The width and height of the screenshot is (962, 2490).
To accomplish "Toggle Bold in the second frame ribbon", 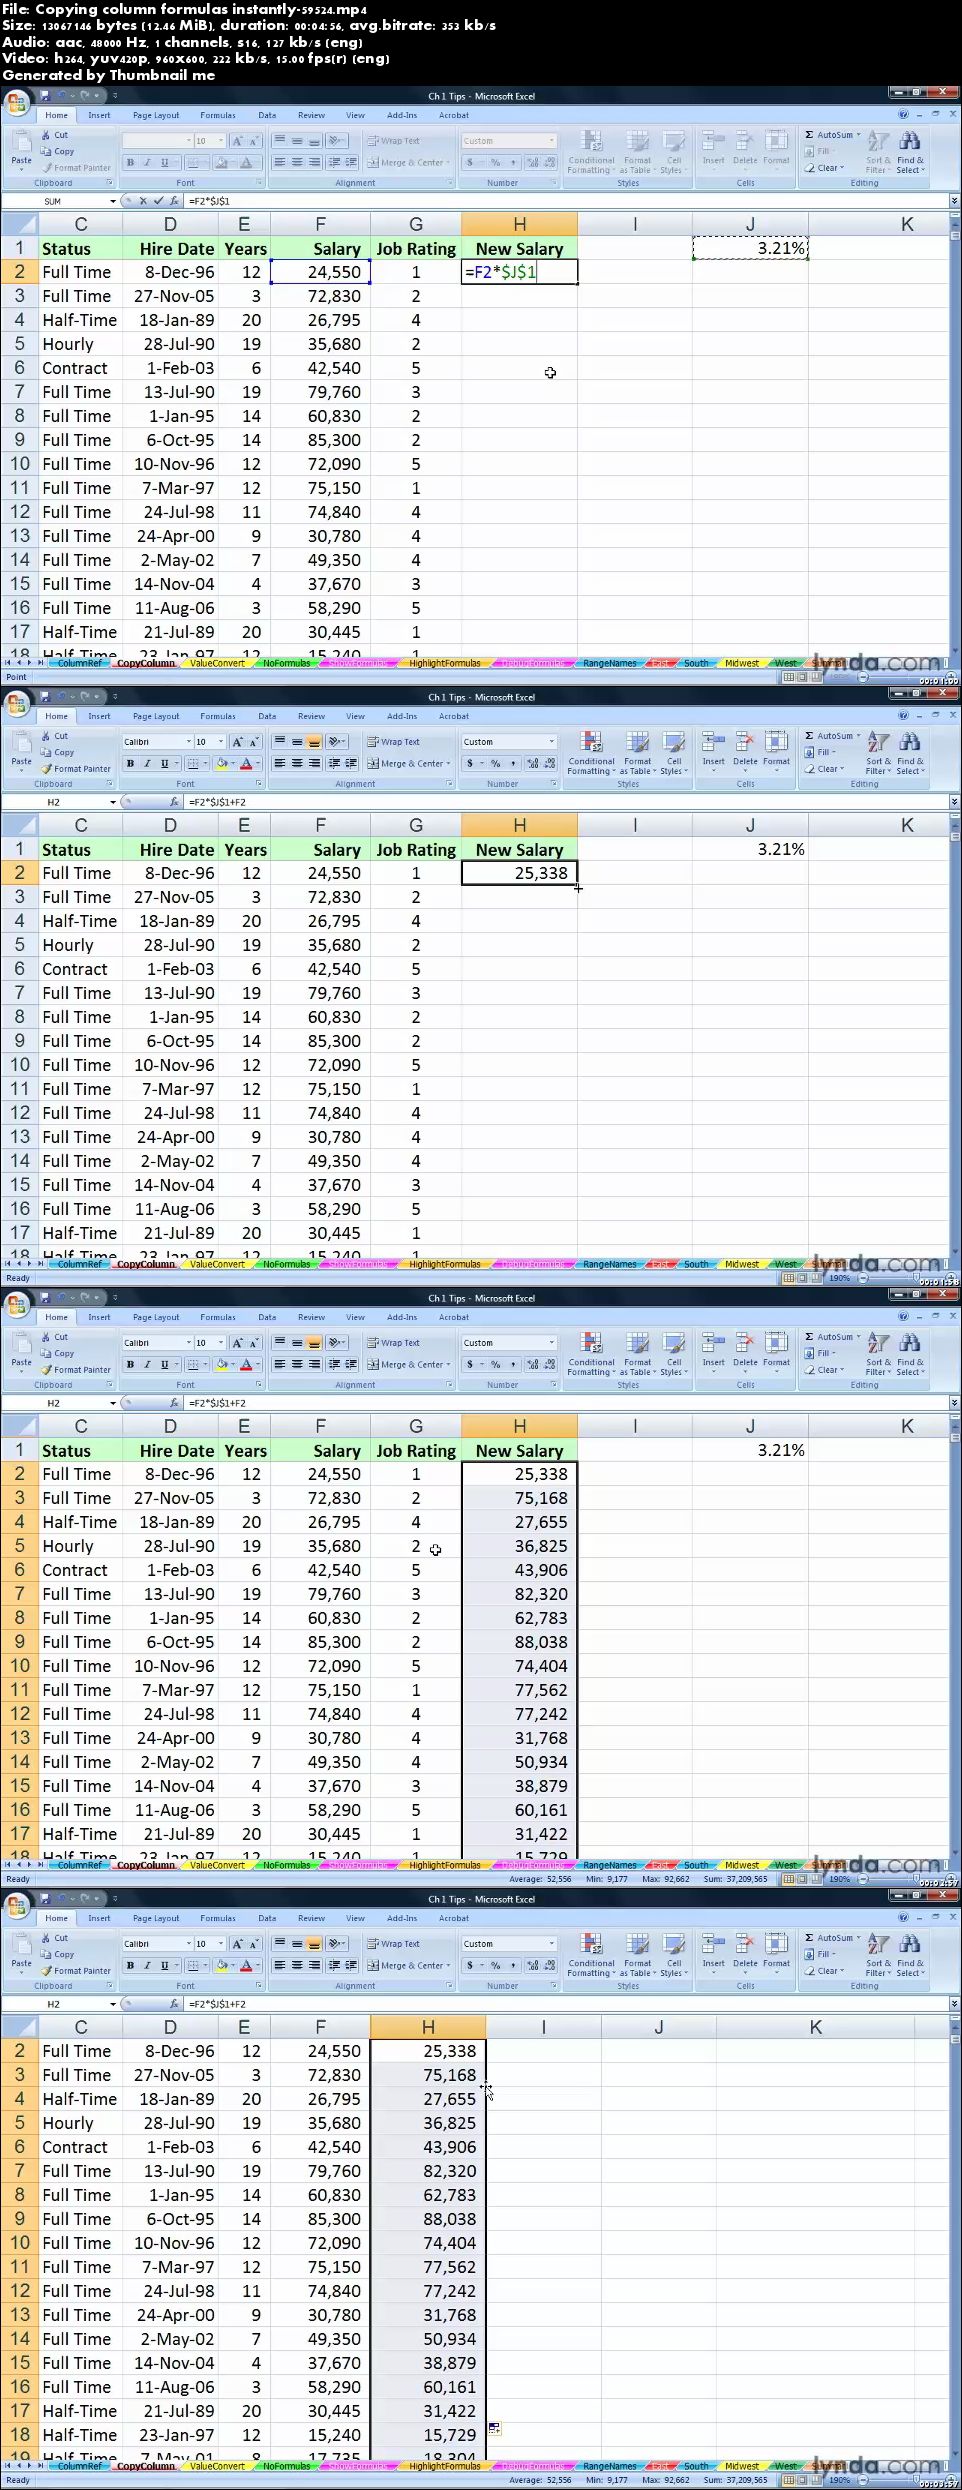I will click(130, 764).
